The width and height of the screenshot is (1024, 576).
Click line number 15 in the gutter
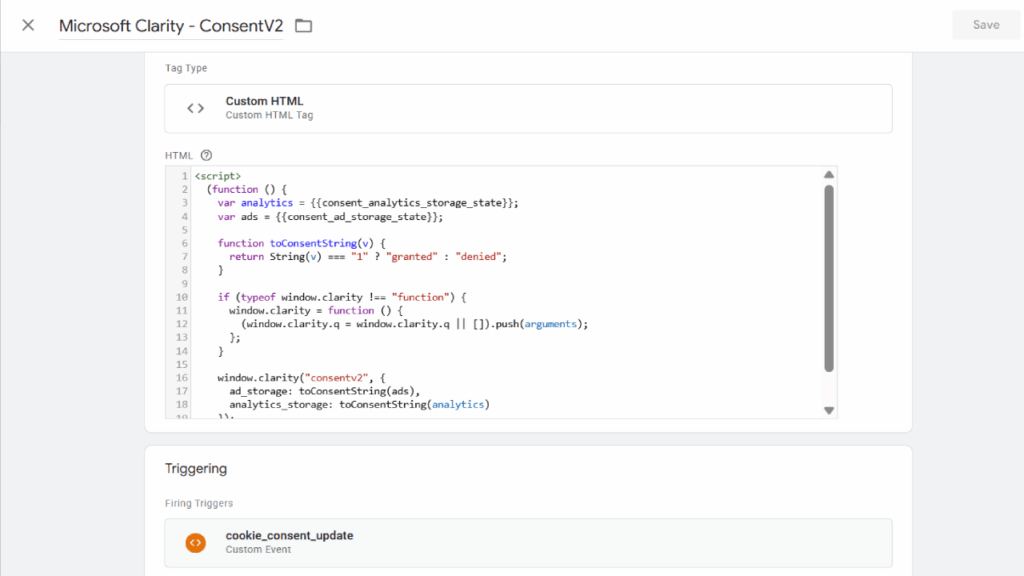click(182, 364)
